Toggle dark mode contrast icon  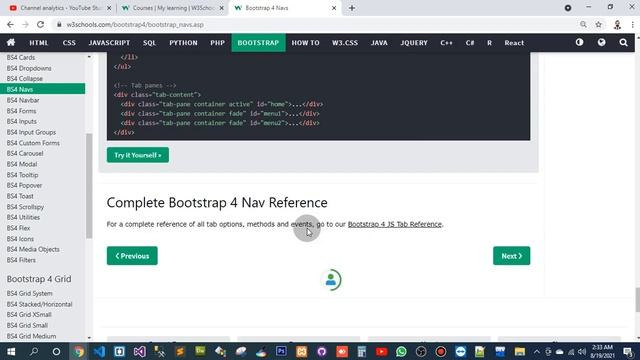click(x=579, y=42)
